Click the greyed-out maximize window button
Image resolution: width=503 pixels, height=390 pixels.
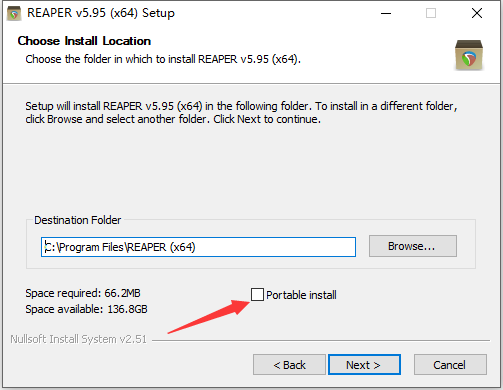pyautogui.click(x=431, y=13)
